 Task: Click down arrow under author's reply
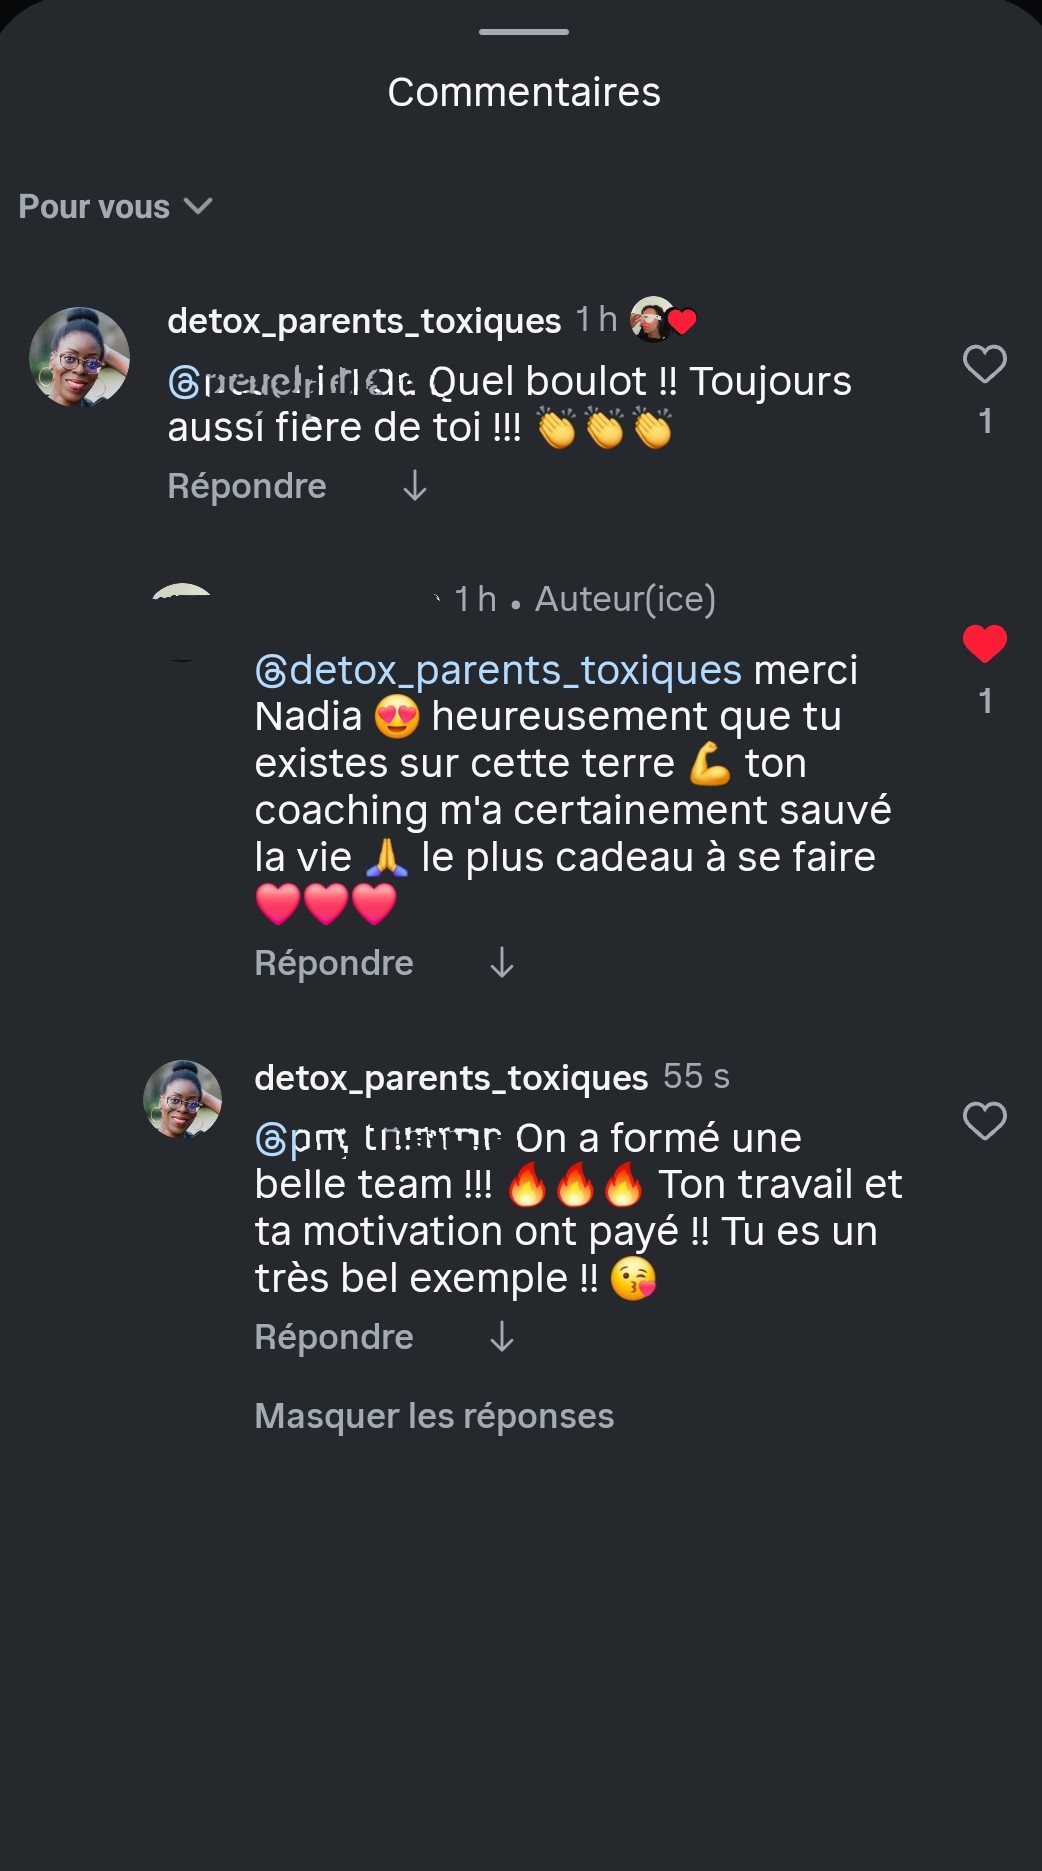[x=501, y=964]
